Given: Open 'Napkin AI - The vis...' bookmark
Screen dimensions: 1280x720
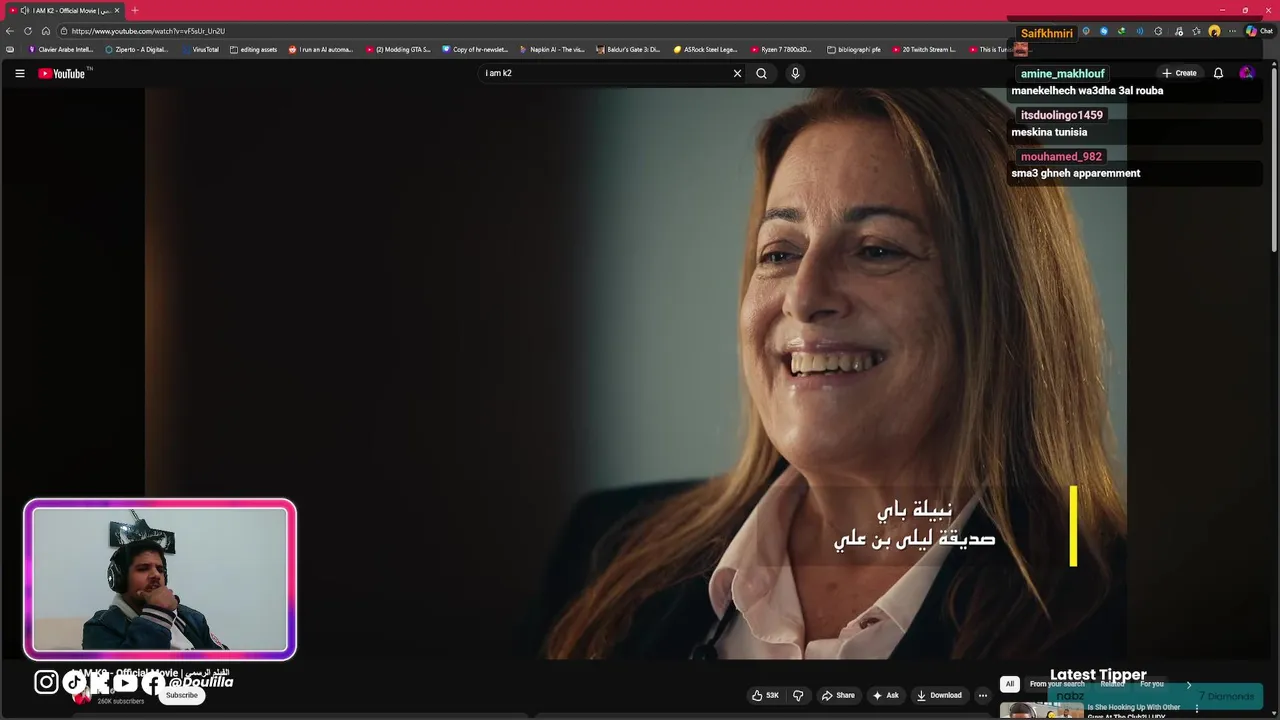Looking at the screenshot, I should pyautogui.click(x=552, y=49).
